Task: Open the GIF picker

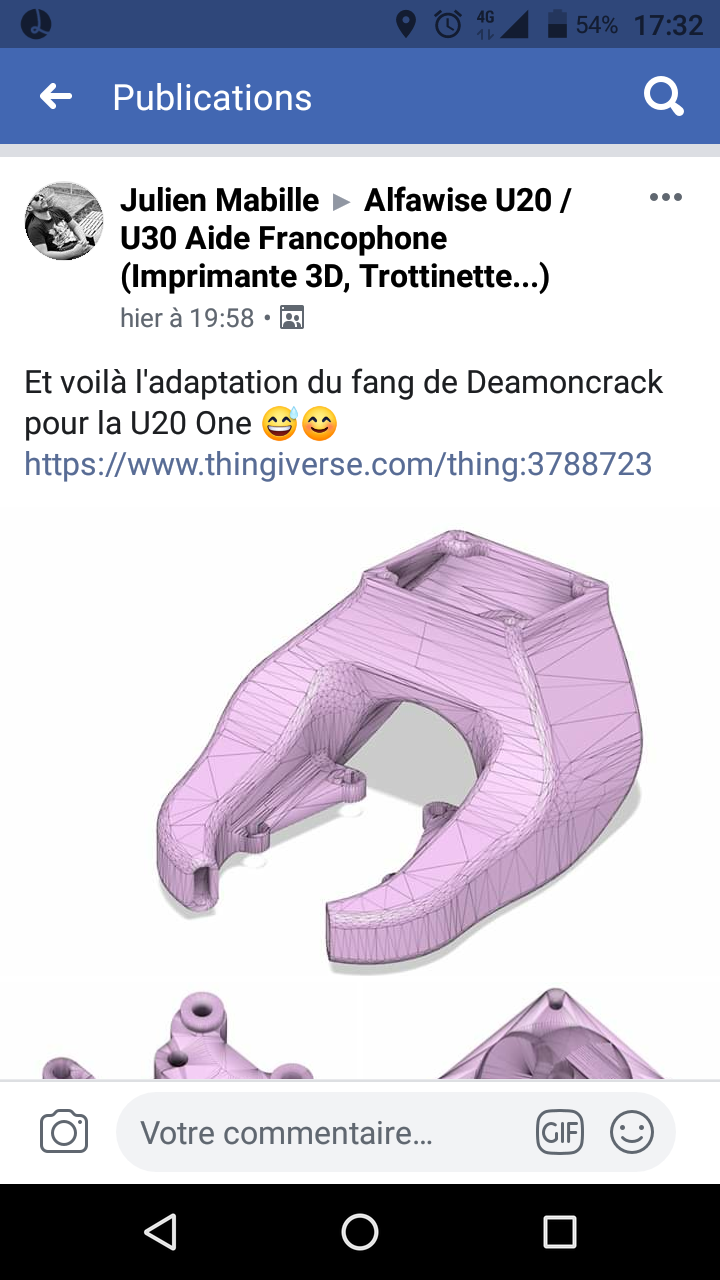Action: 560,1132
